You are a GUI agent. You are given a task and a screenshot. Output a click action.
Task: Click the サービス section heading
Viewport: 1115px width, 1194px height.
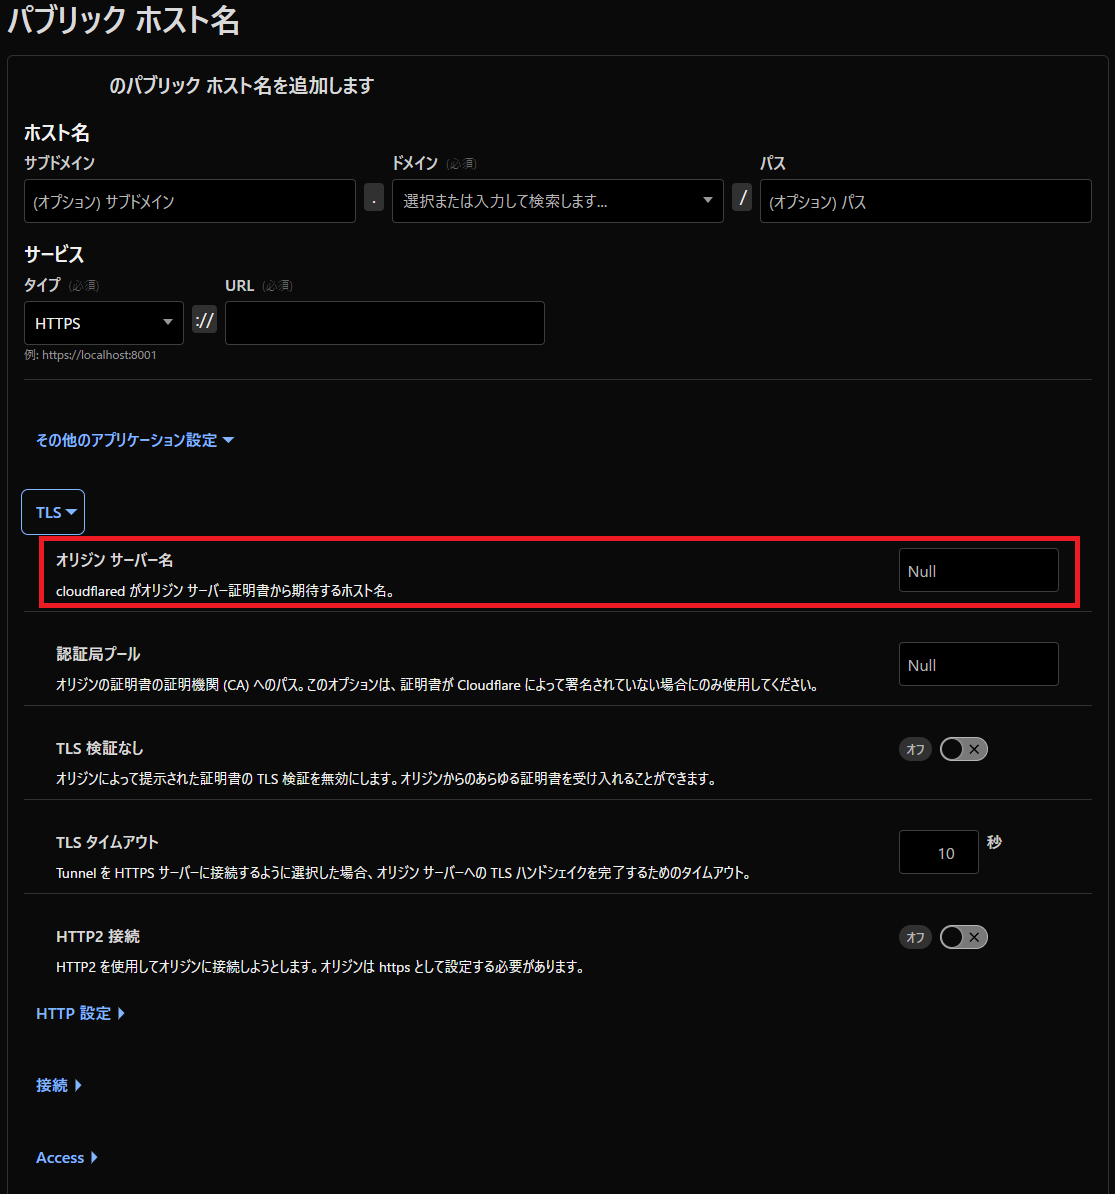tap(54, 254)
